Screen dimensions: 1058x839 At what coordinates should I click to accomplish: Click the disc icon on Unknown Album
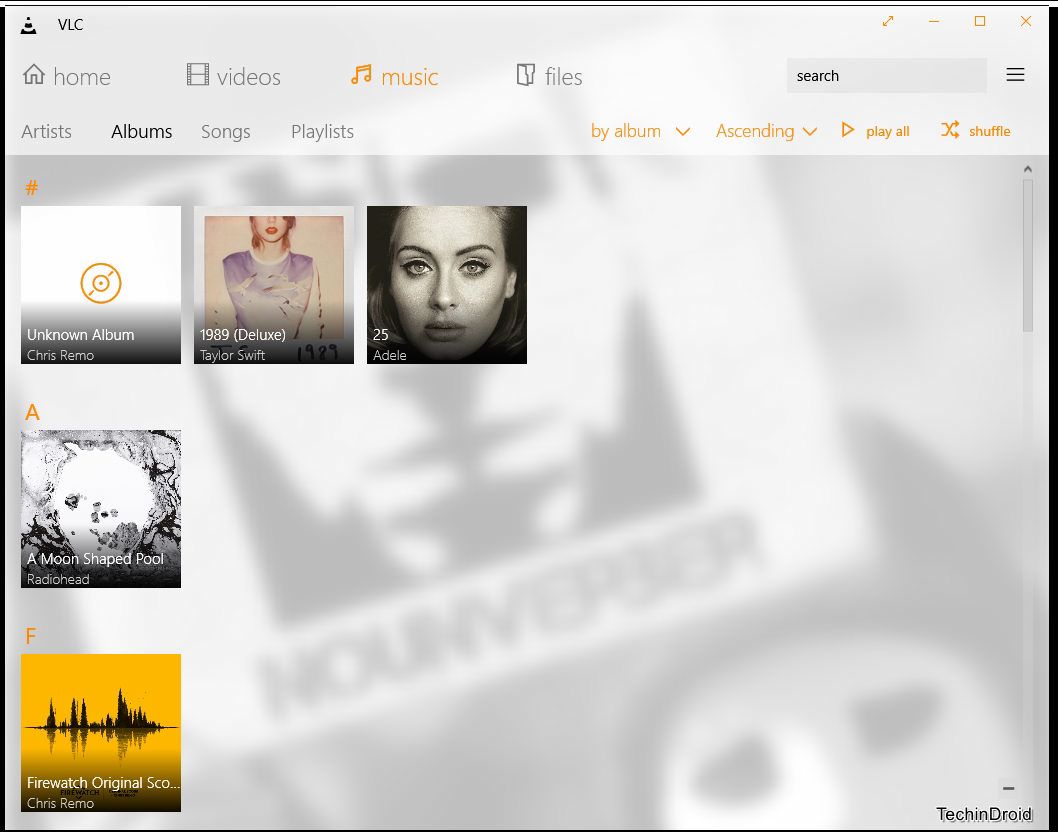[101, 283]
